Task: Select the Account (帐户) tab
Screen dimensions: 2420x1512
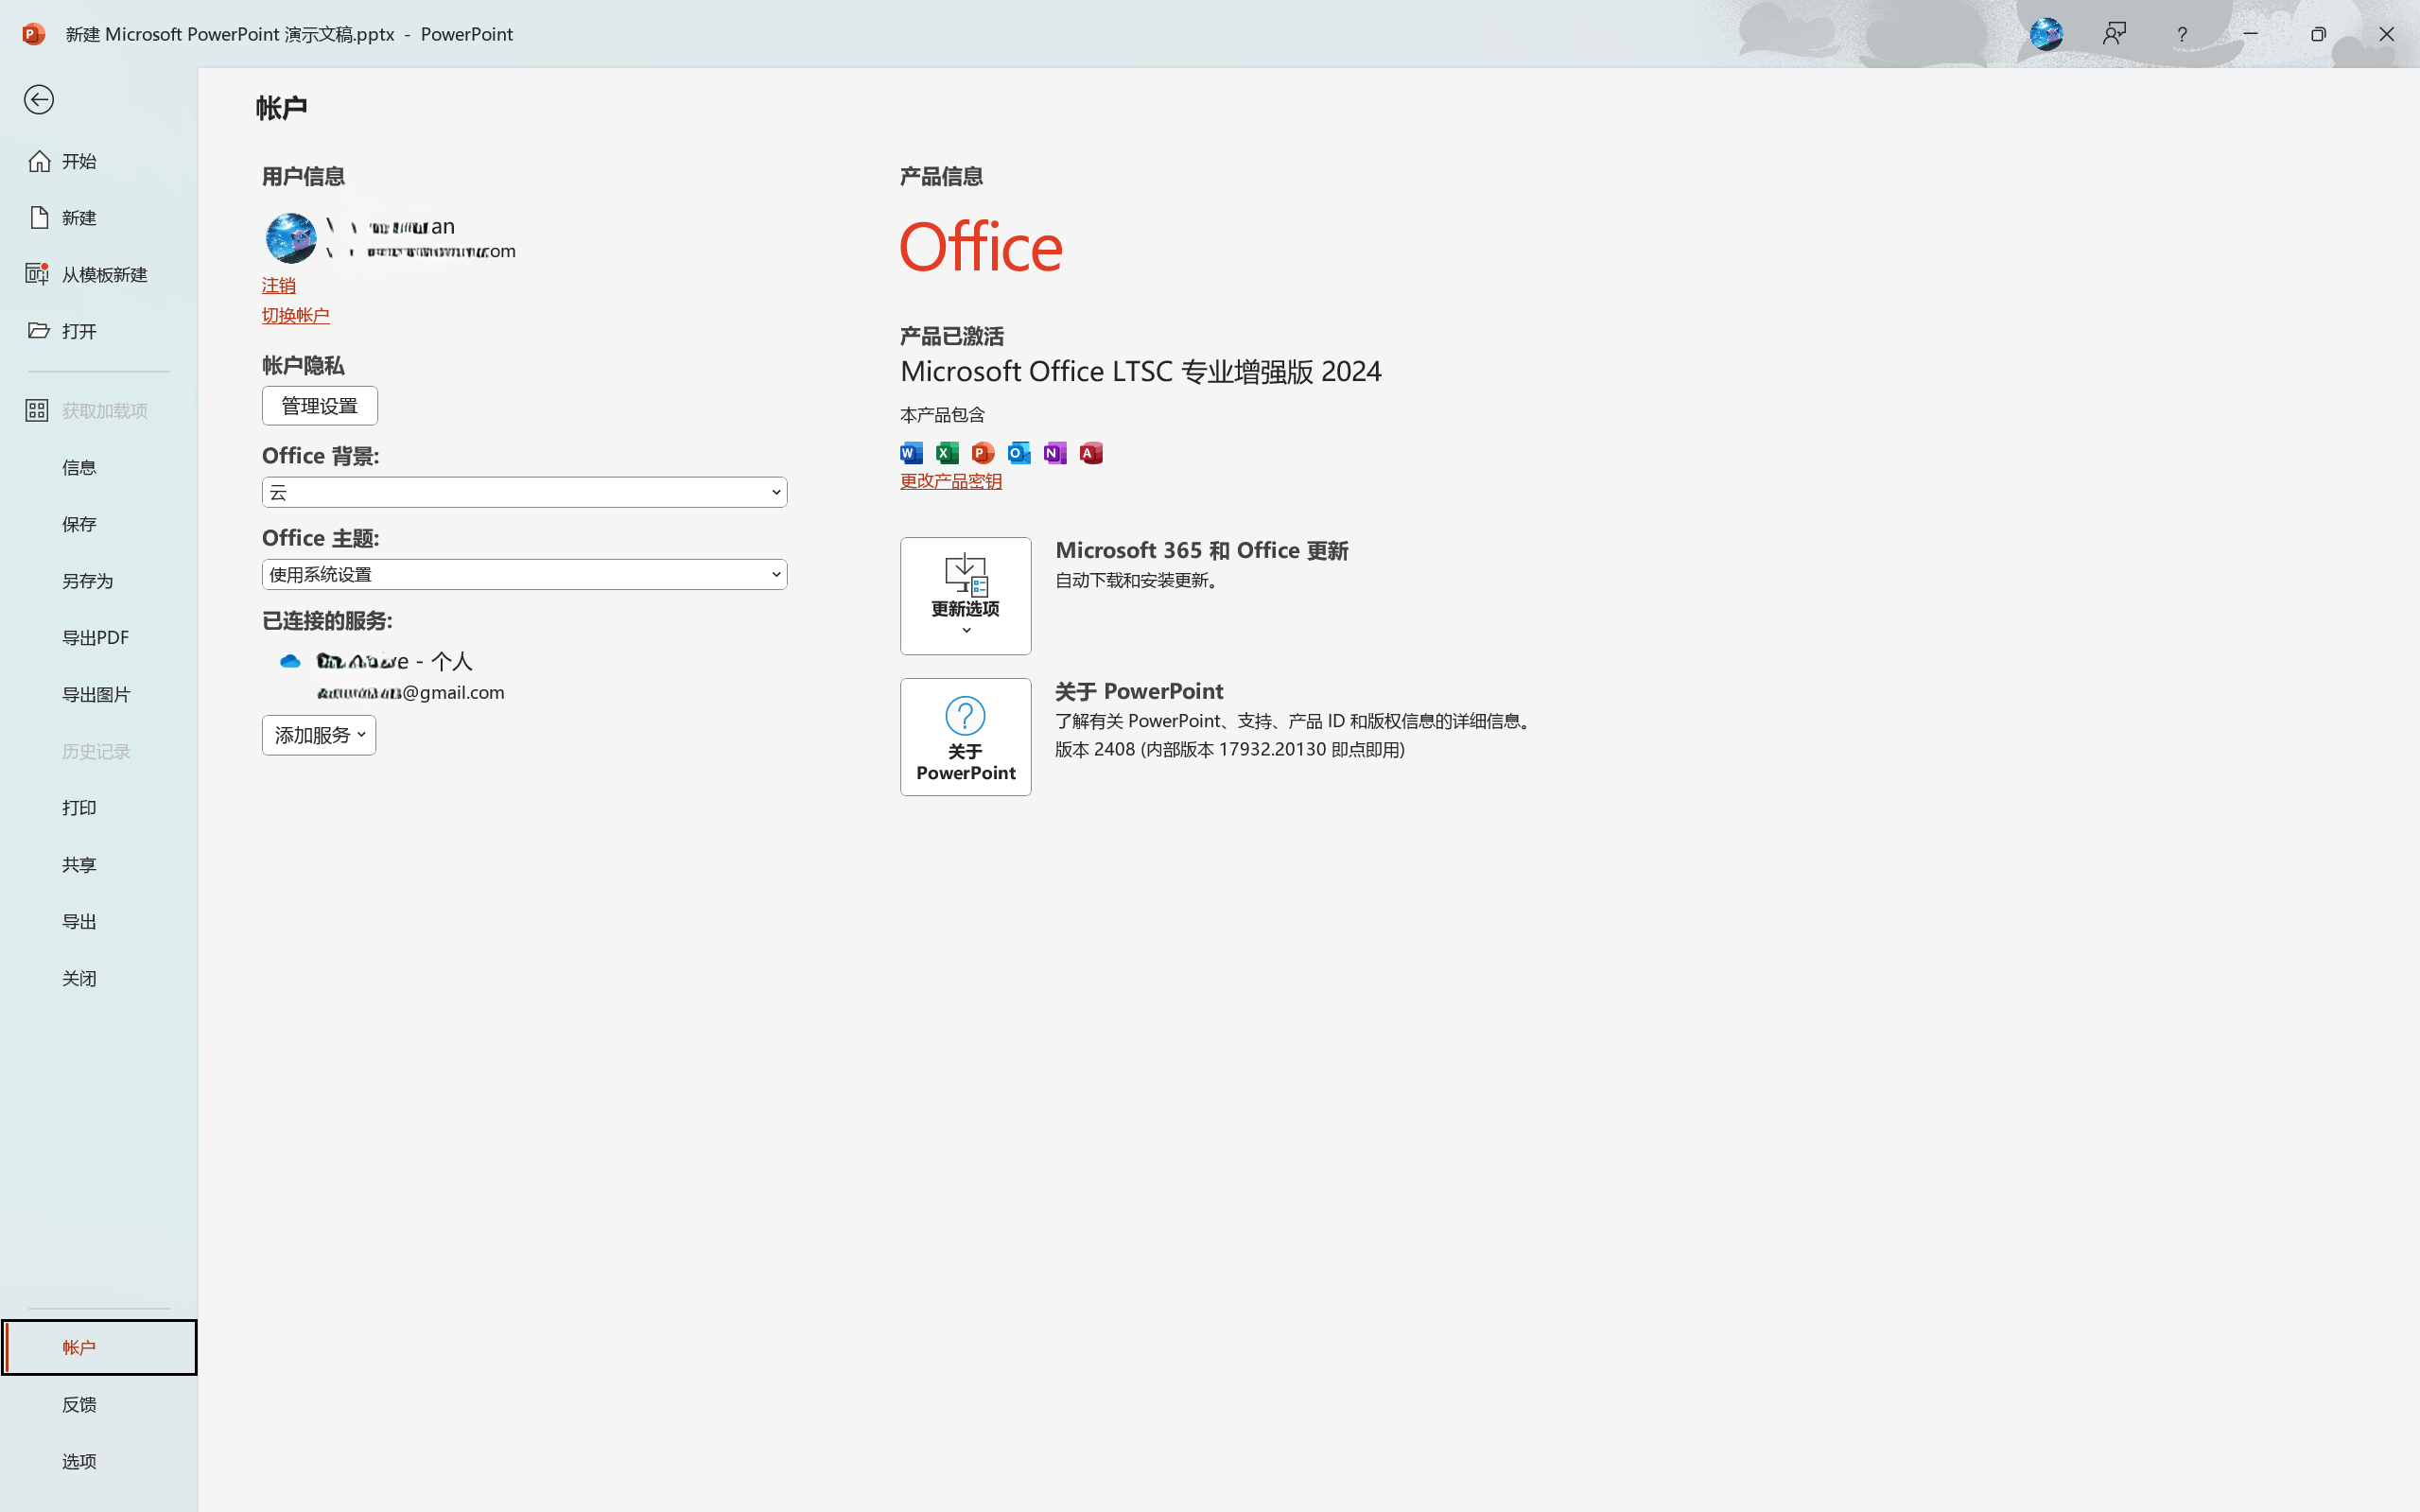Action: pyautogui.click(x=98, y=1347)
